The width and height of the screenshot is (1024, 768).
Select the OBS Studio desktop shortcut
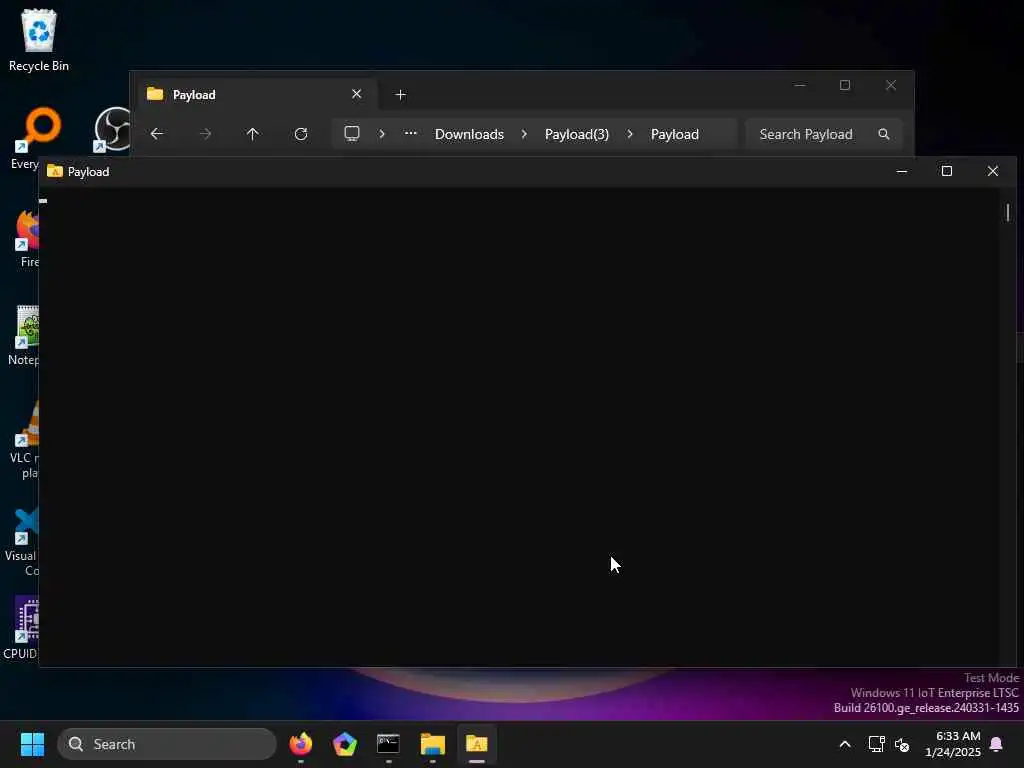coord(112,129)
